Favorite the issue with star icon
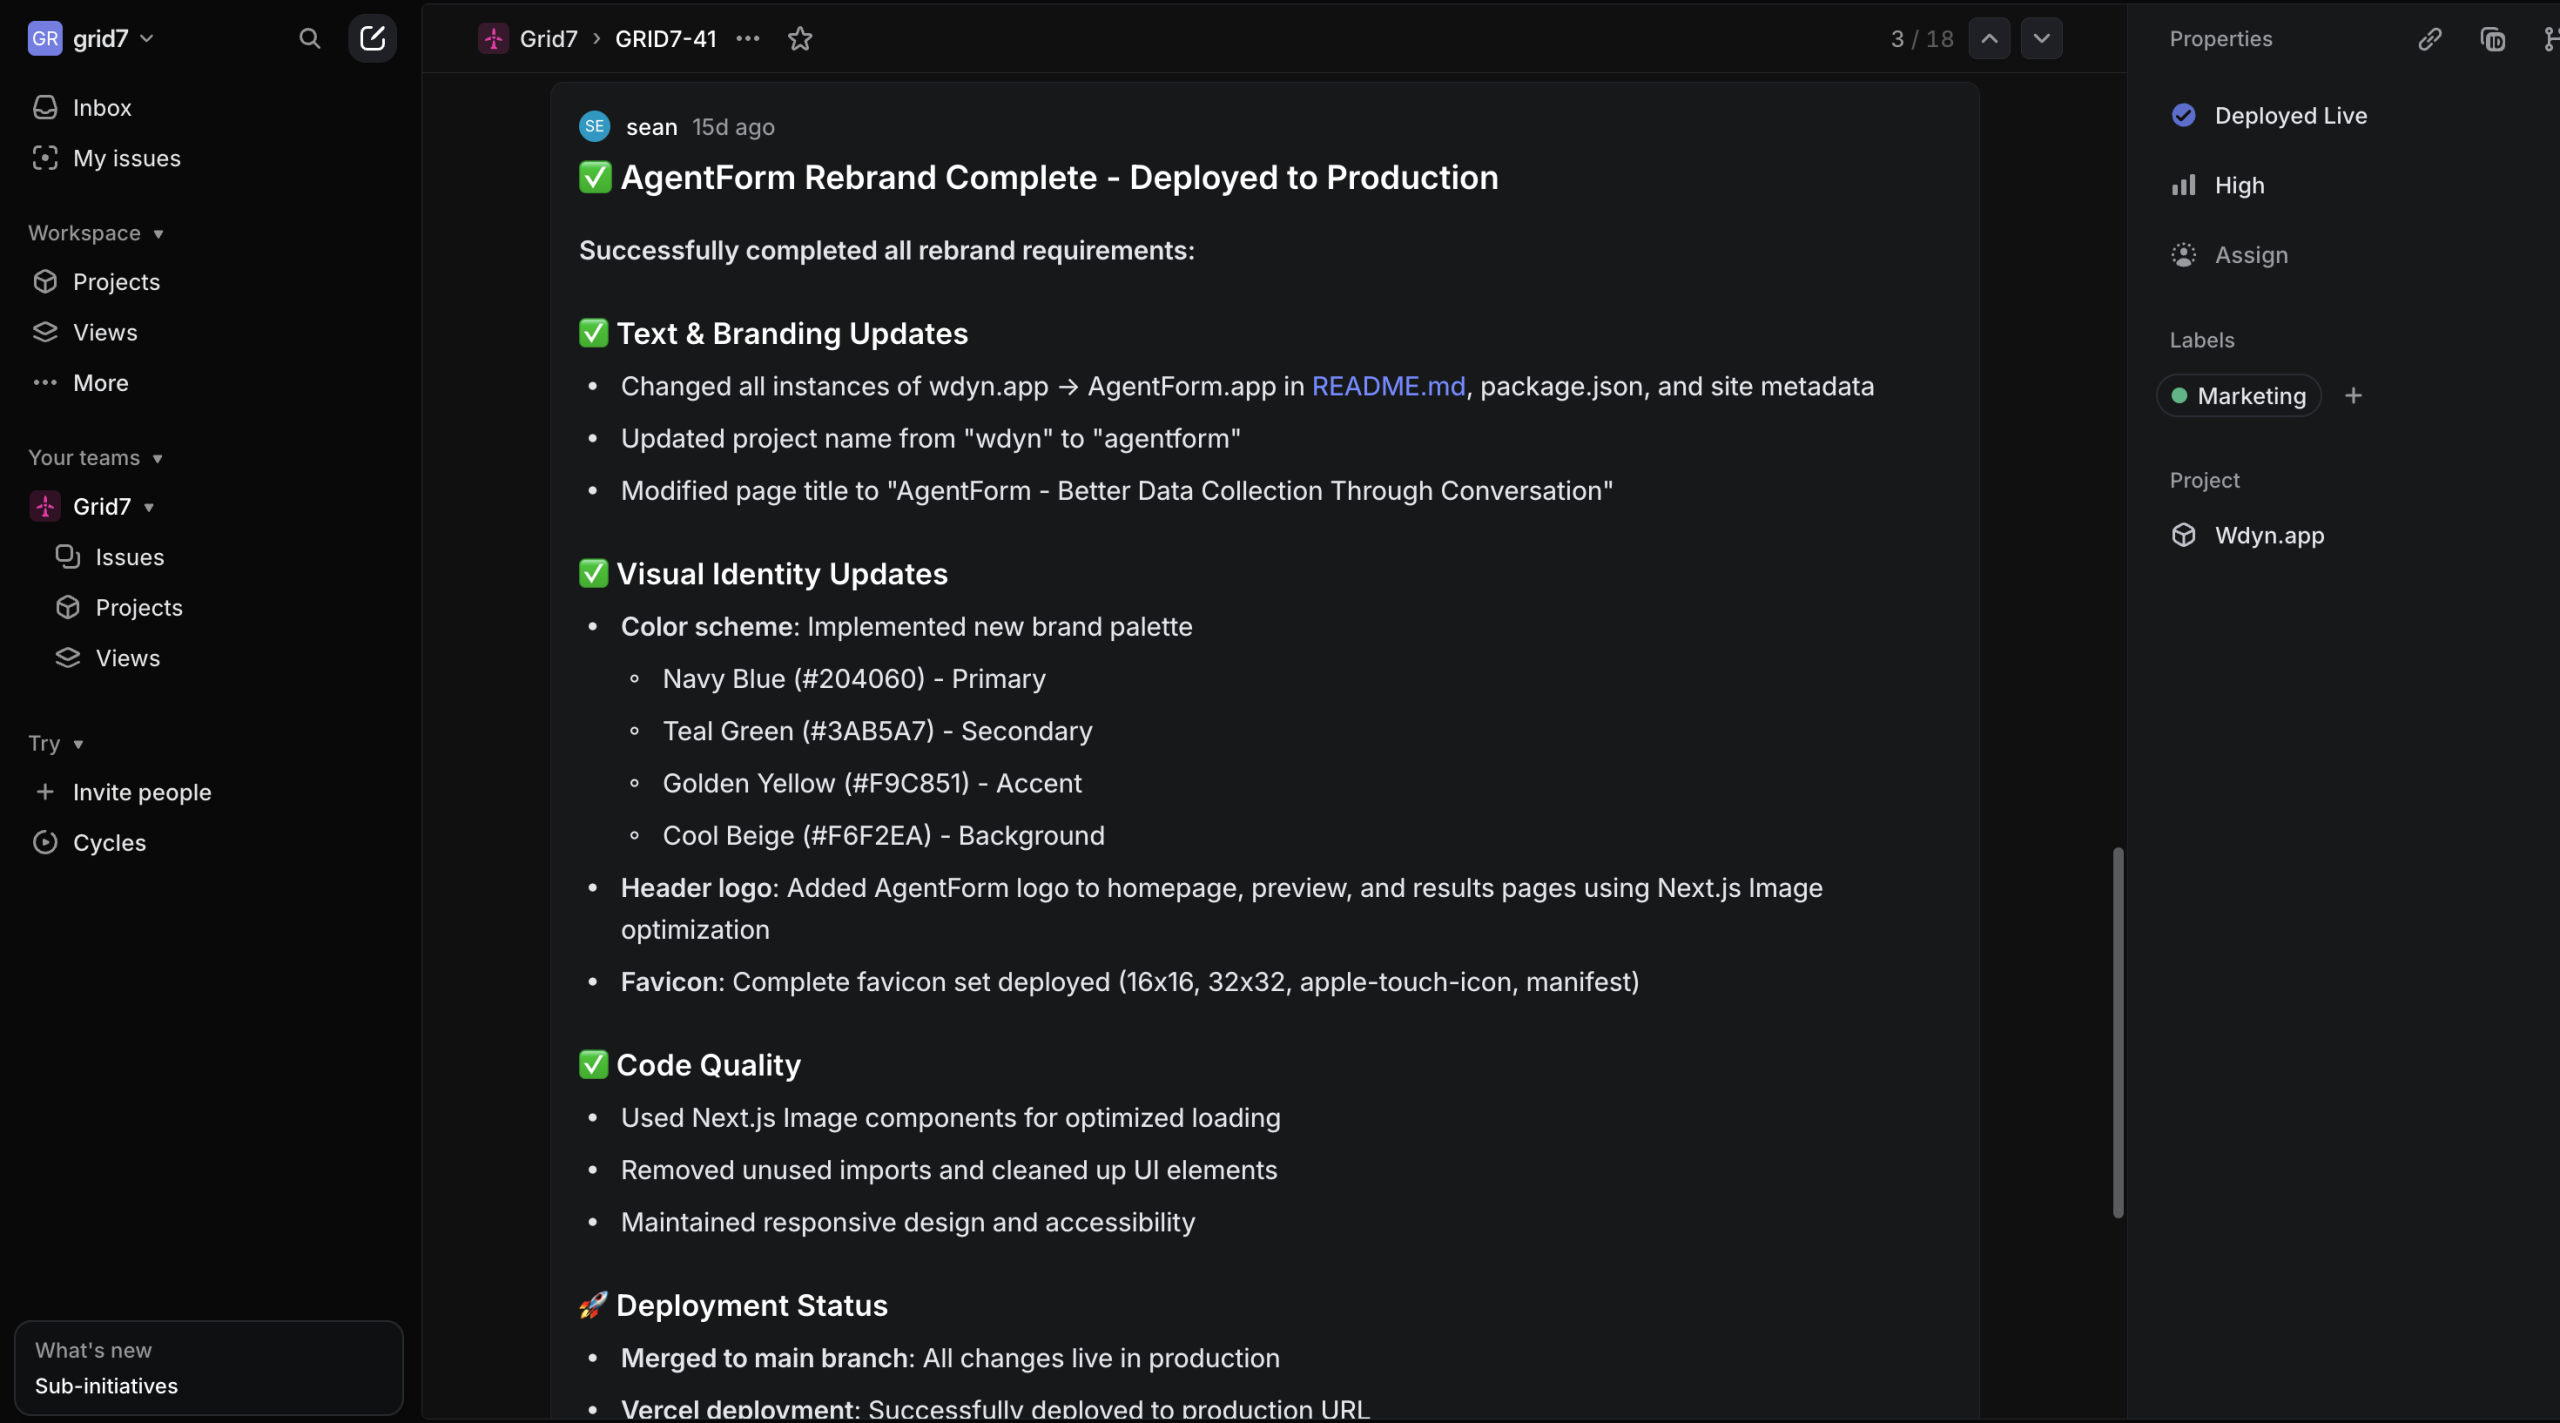The width and height of the screenshot is (2560, 1423). click(800, 39)
